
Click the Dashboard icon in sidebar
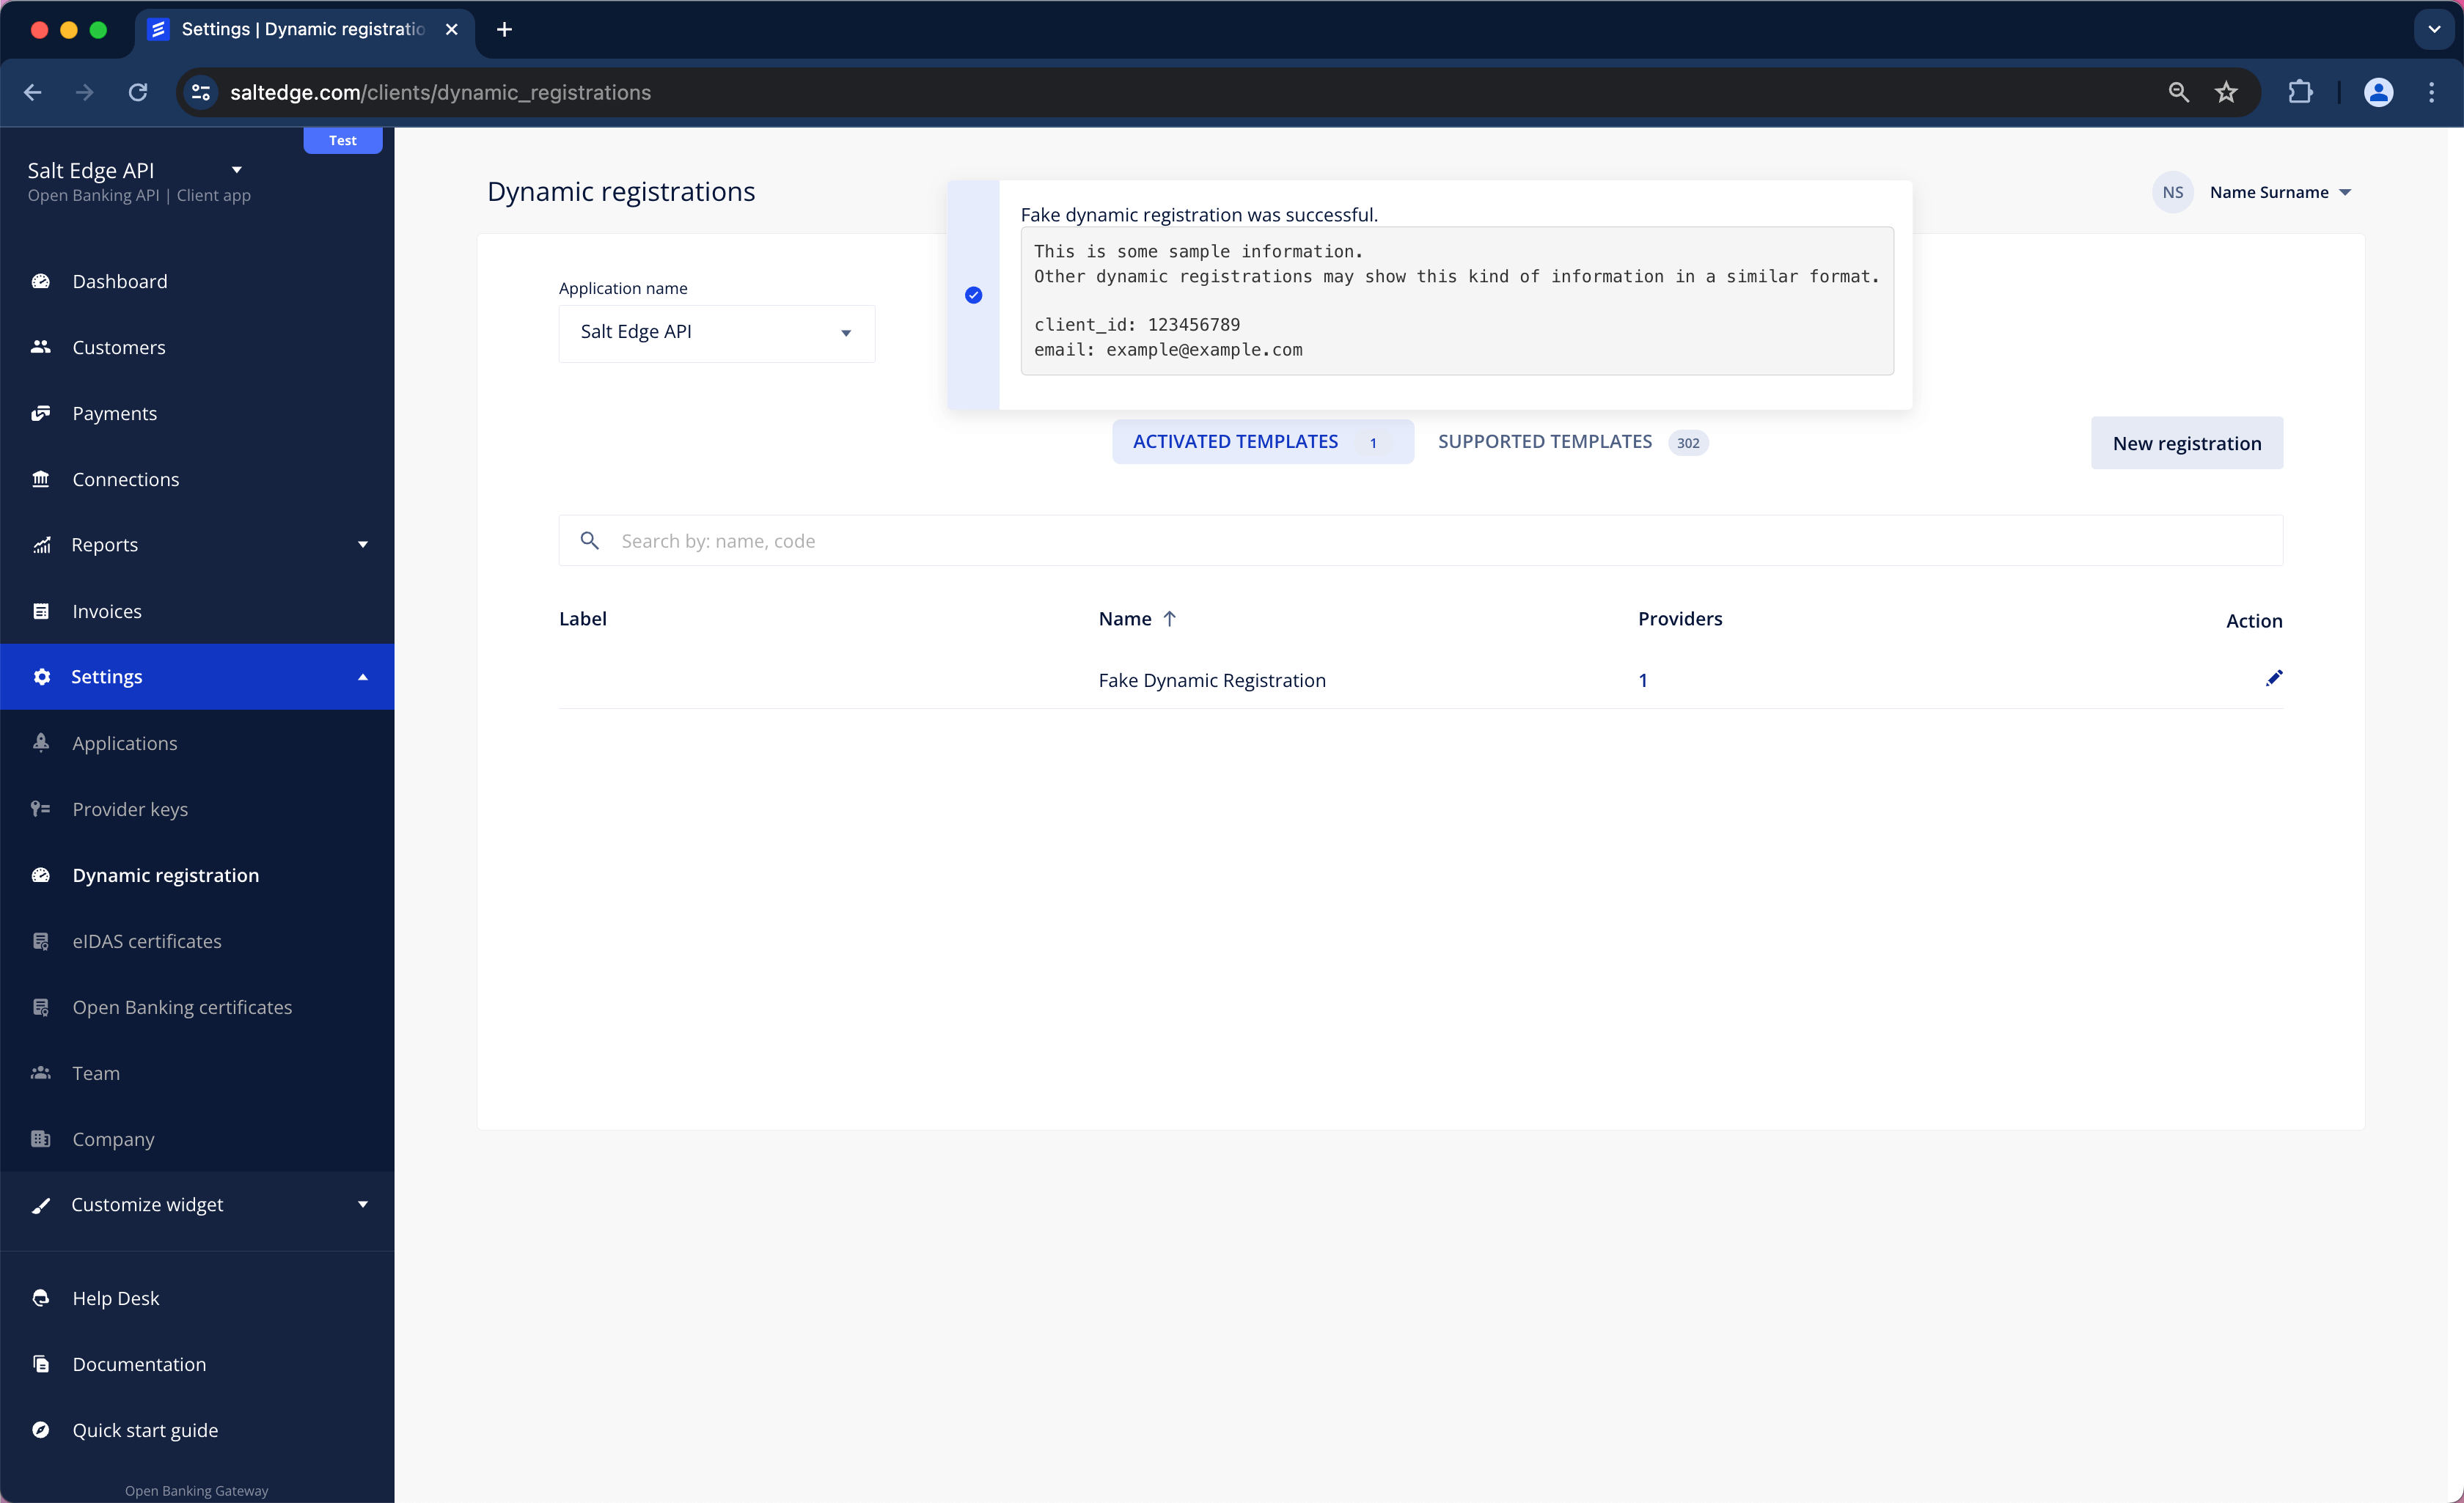point(44,280)
